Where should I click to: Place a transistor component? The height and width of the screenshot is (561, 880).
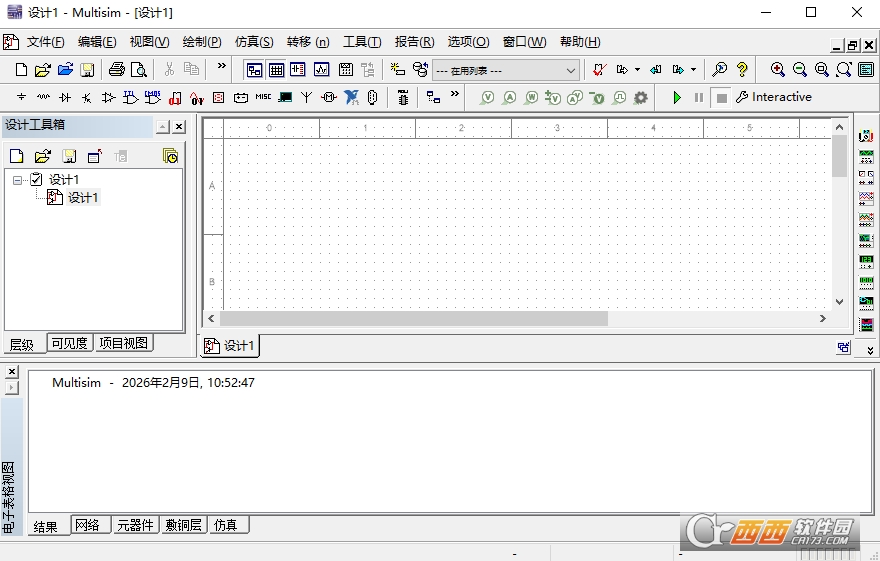86,97
